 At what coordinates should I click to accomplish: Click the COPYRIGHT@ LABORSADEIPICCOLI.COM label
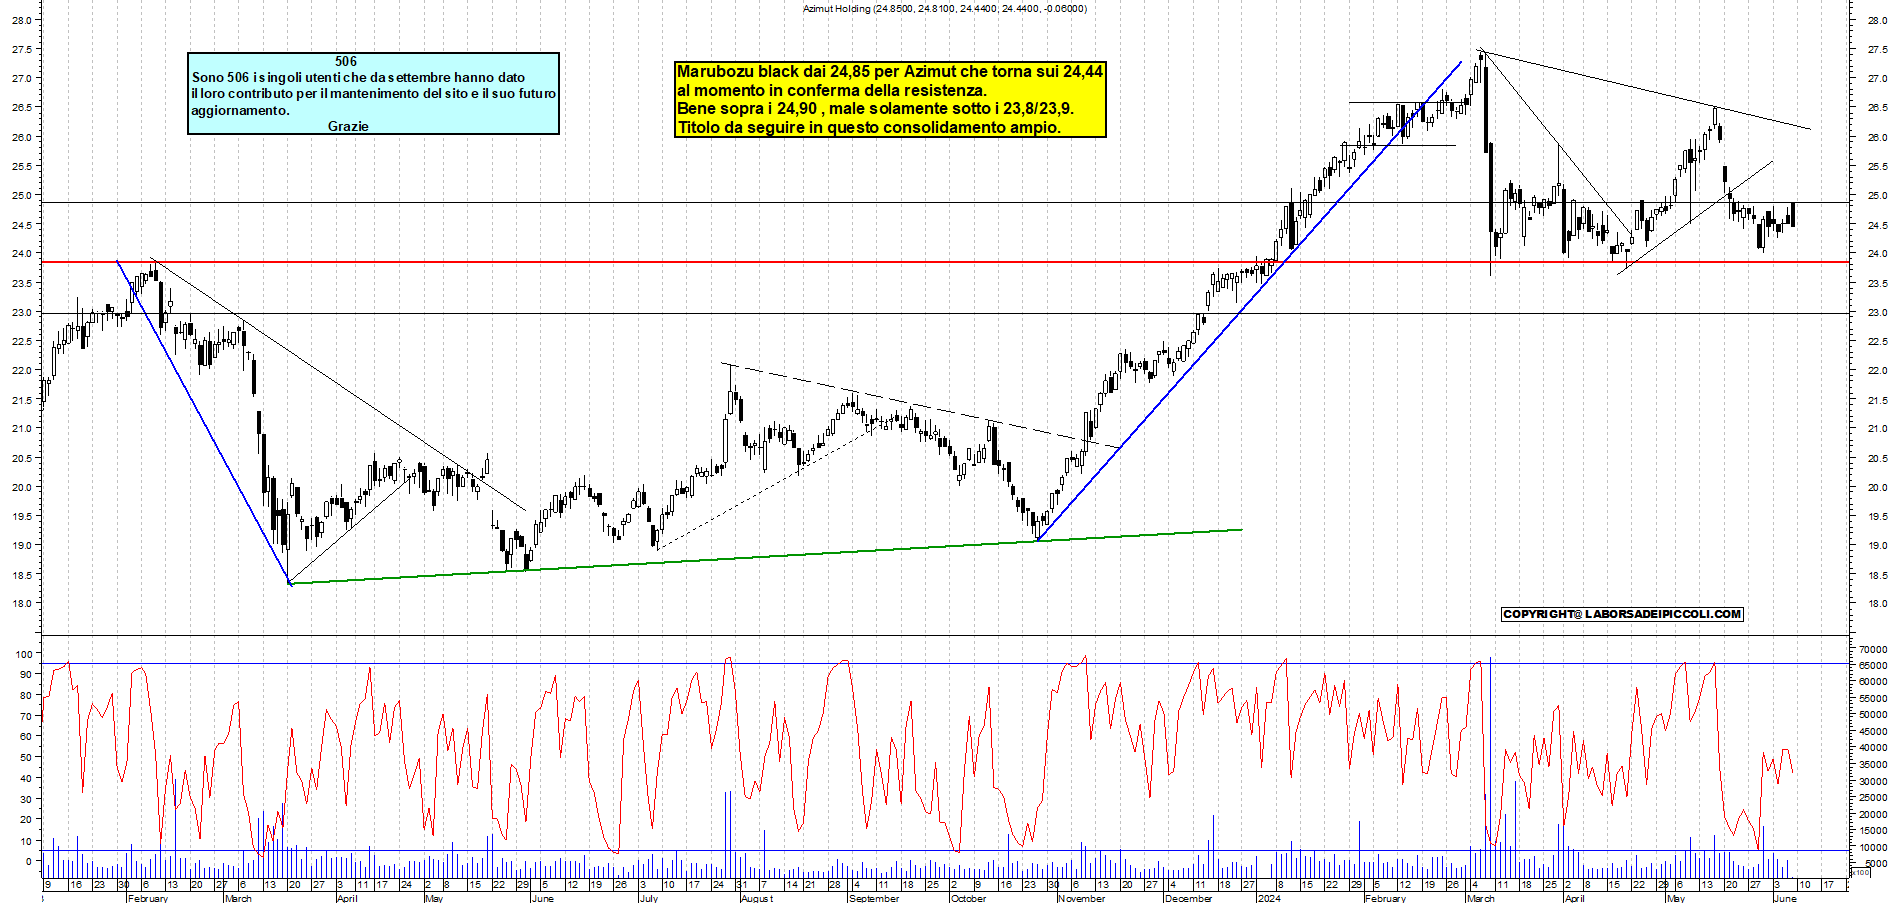click(1622, 614)
